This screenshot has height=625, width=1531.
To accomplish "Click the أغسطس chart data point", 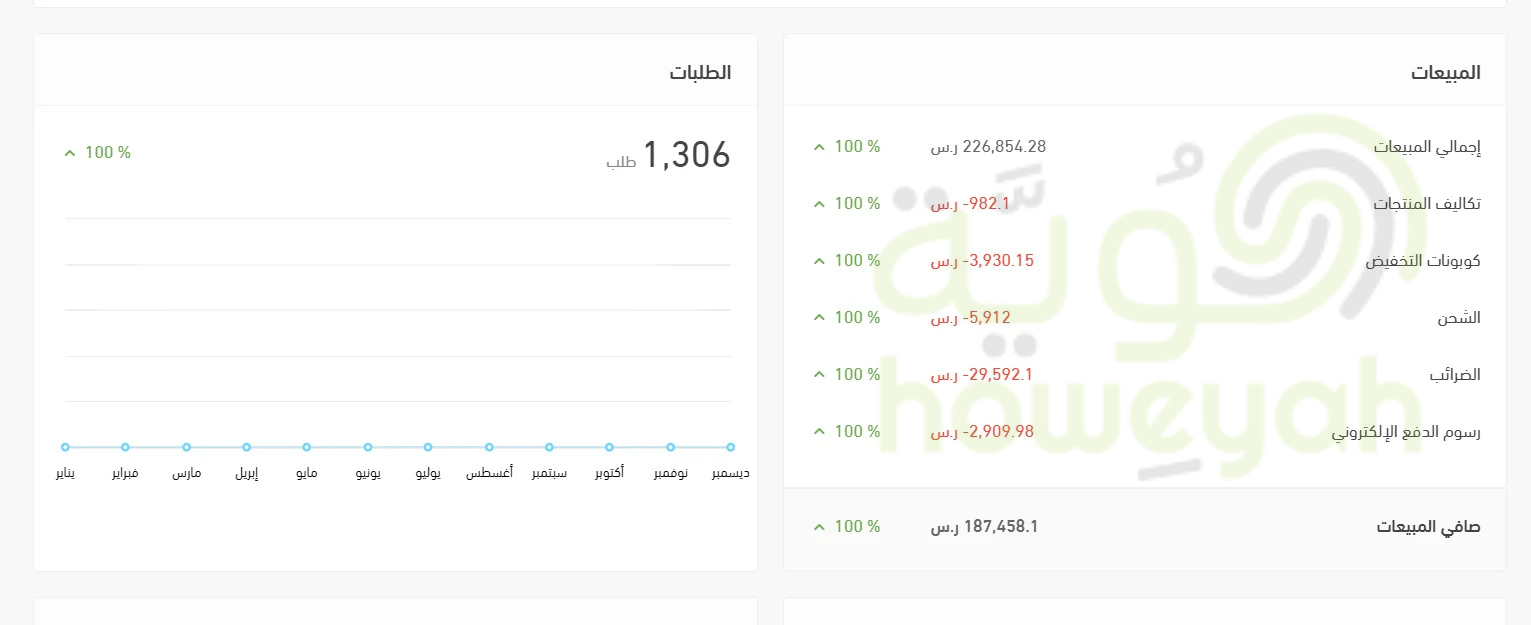I will 489,447.
